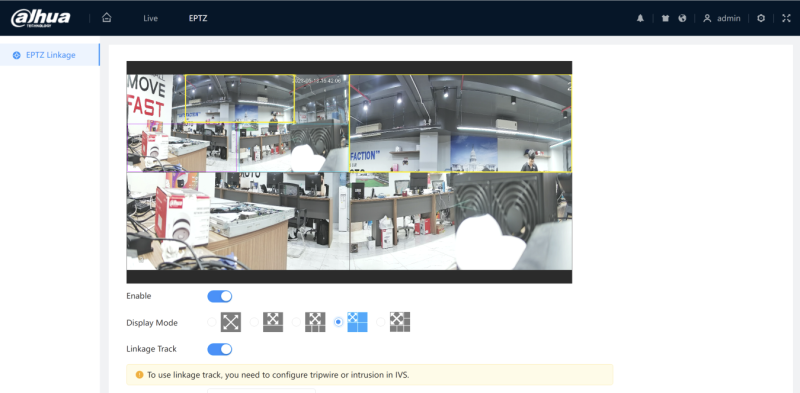Select the radio button for one-plus-five layout
This screenshot has height=393, width=800.
click(381, 322)
